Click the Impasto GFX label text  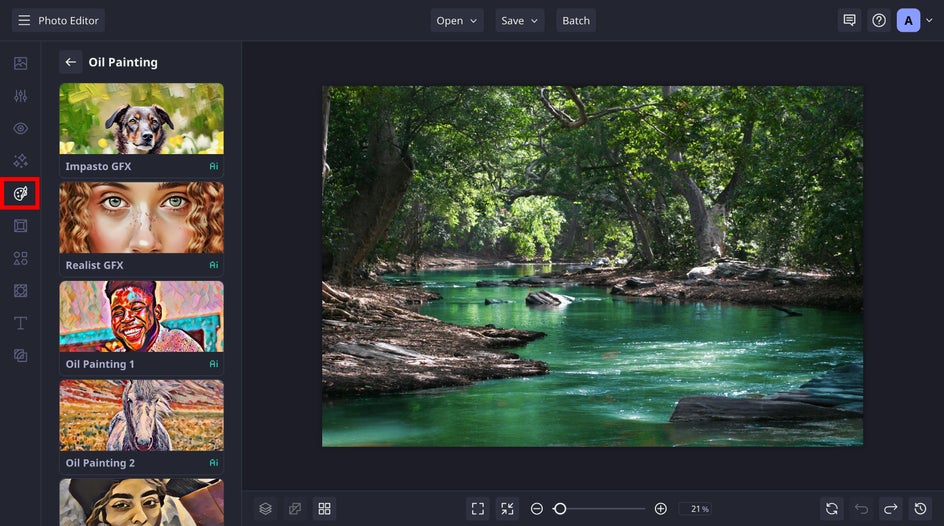point(98,166)
